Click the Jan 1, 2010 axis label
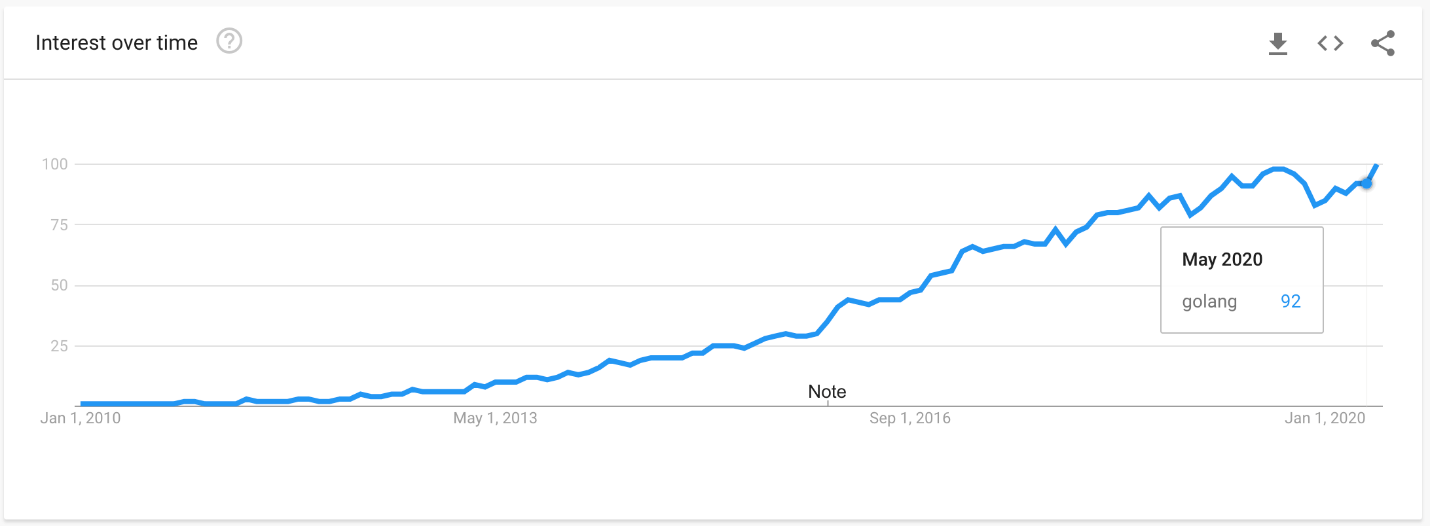This screenshot has height=526, width=1430. click(x=80, y=418)
